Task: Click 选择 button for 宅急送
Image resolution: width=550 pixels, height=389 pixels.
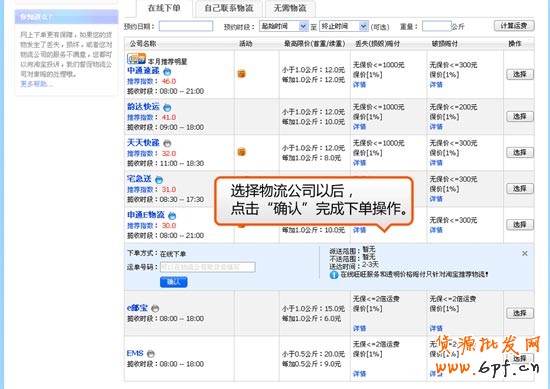Action: 520,189
